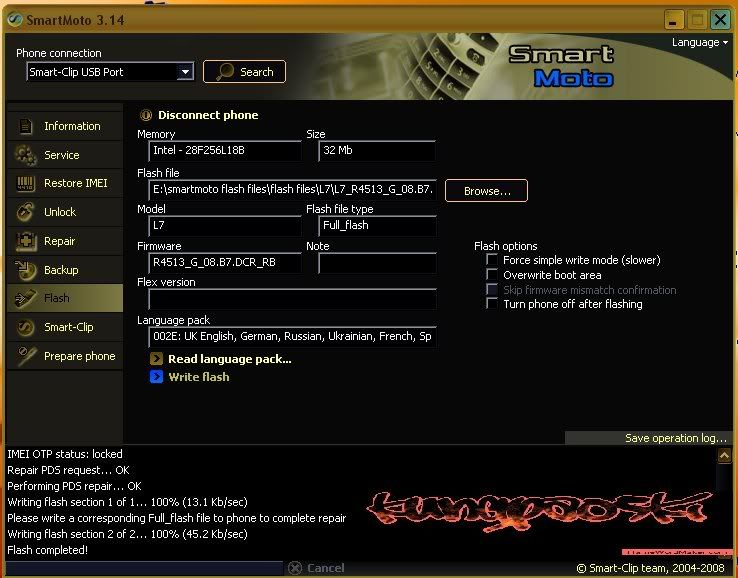Image resolution: width=738 pixels, height=578 pixels.
Task: Open the Language dropdown menu
Action: pyautogui.click(x=699, y=42)
